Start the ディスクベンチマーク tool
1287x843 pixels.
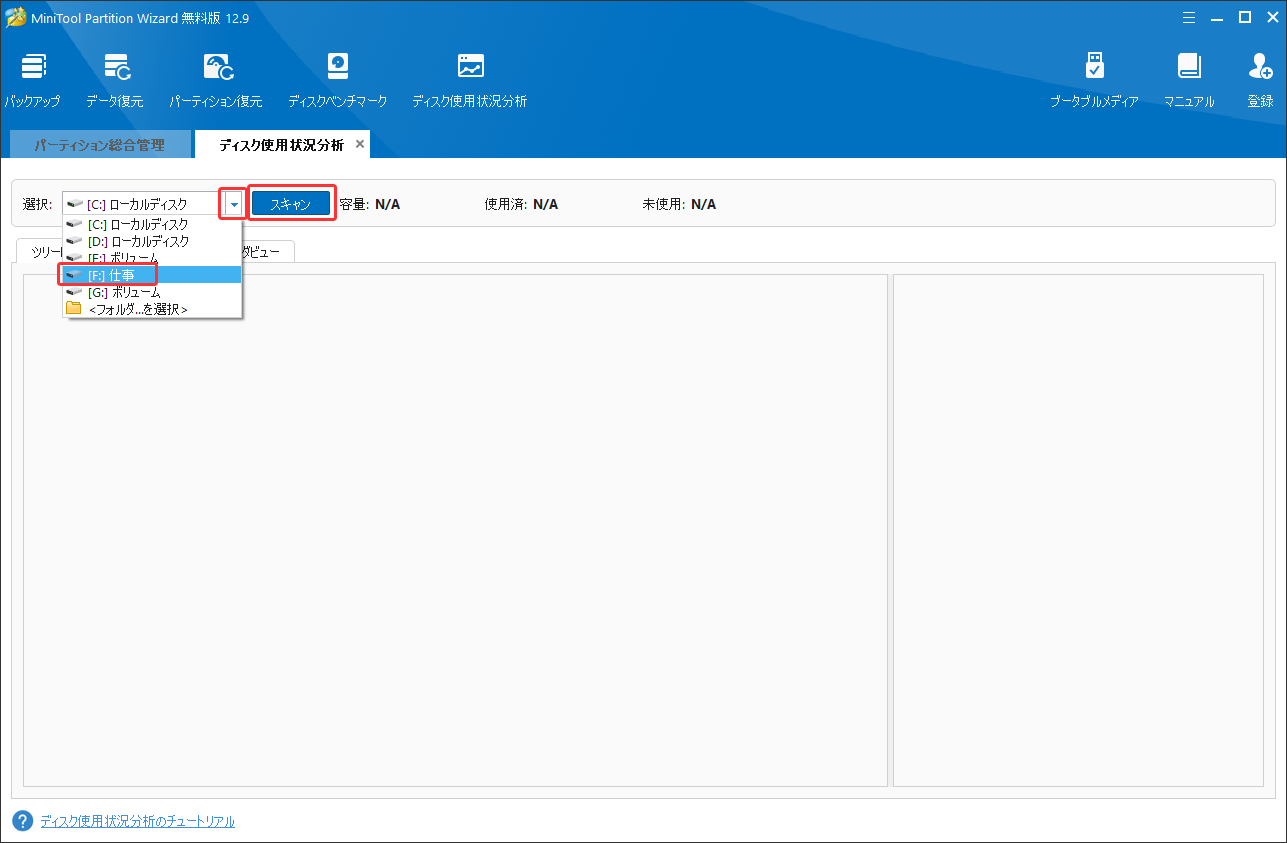tap(337, 80)
